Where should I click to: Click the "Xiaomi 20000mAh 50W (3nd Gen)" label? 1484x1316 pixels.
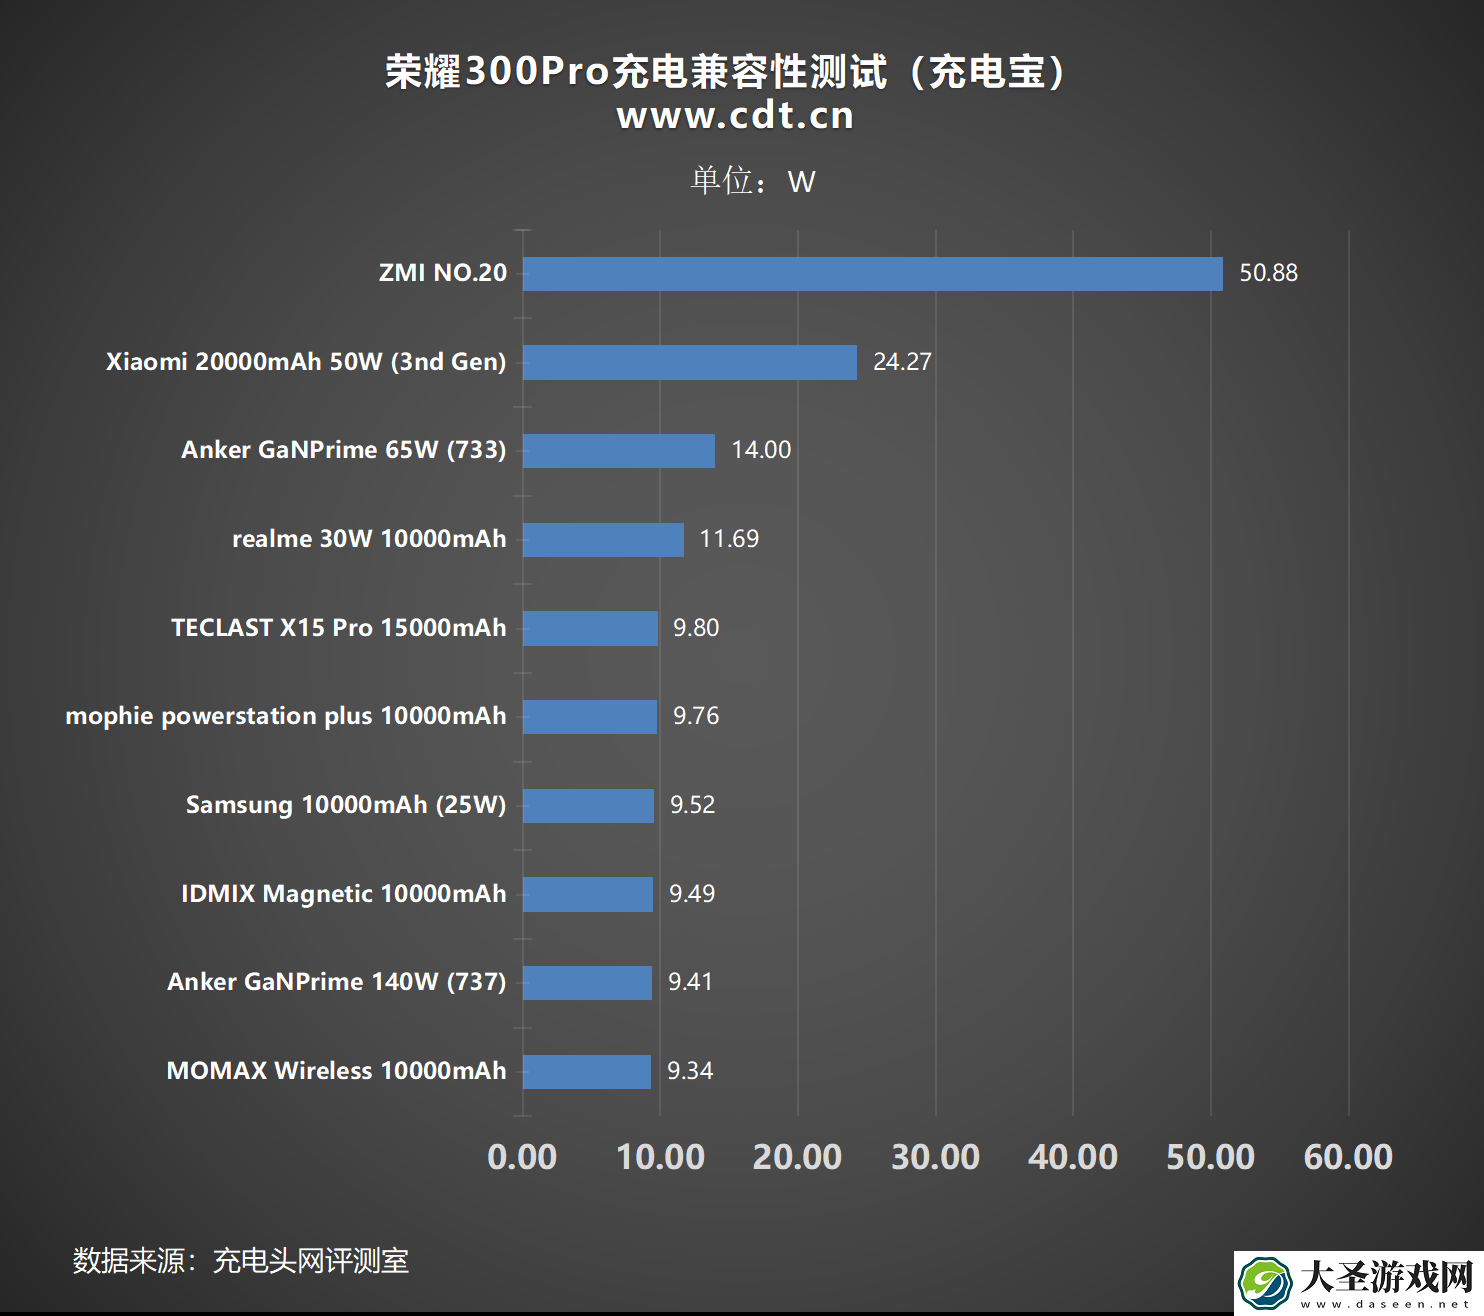click(306, 362)
